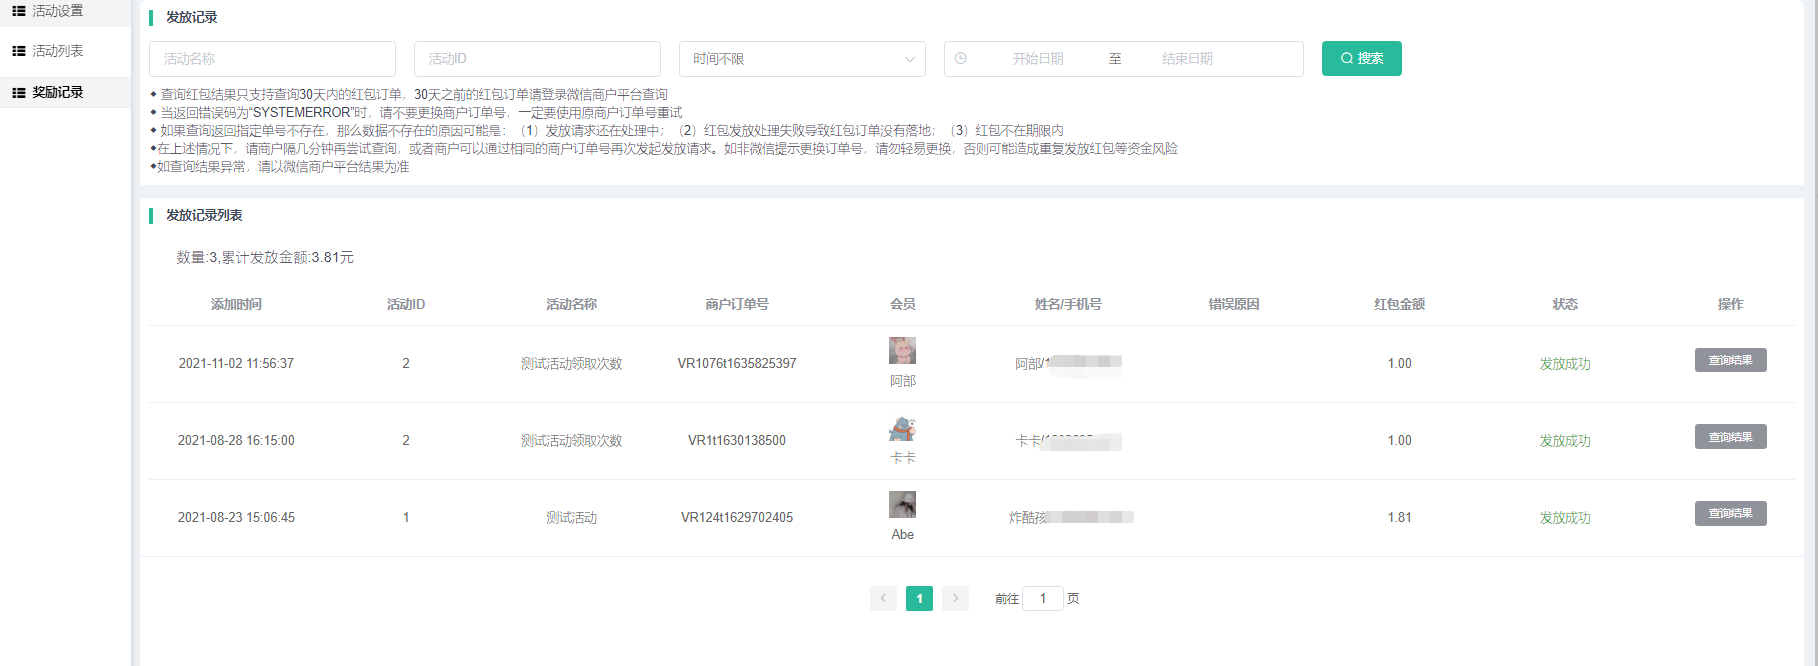Click the 活动设置 sidebar list icon

coord(18,11)
